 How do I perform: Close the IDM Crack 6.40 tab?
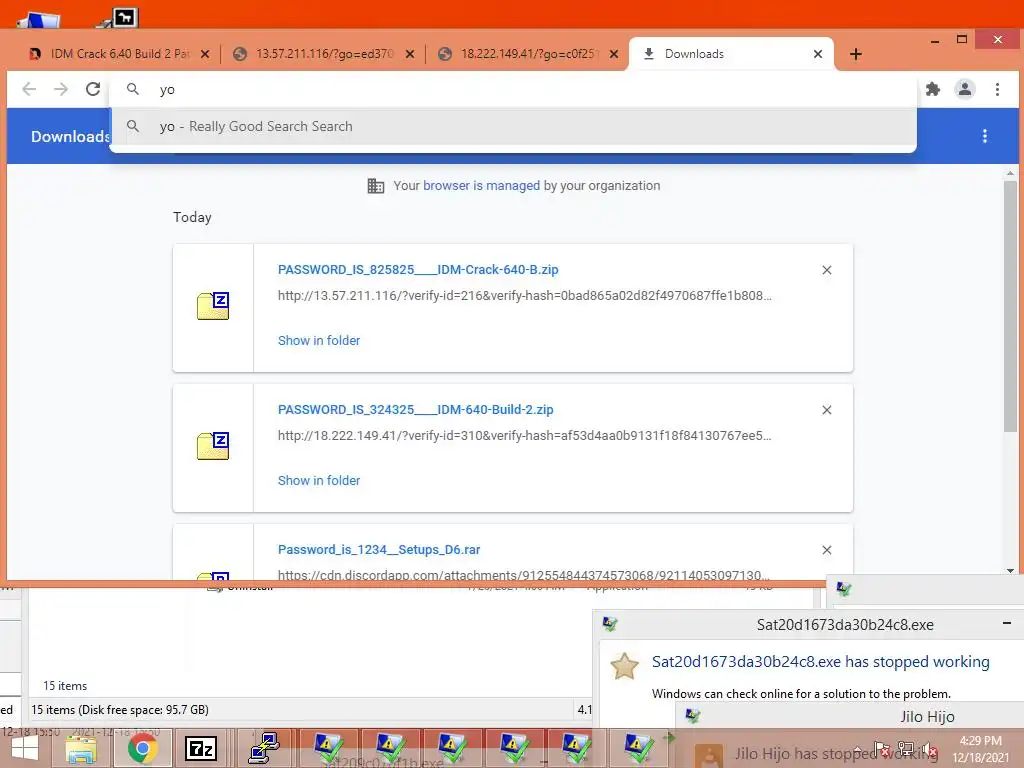[205, 54]
